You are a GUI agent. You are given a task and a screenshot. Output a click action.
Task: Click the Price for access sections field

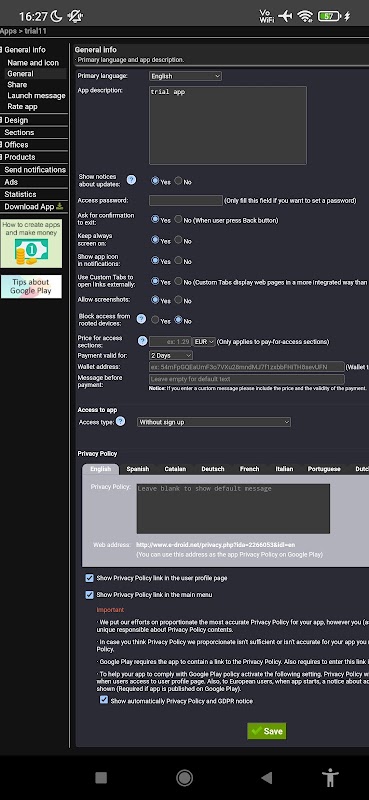(170, 341)
